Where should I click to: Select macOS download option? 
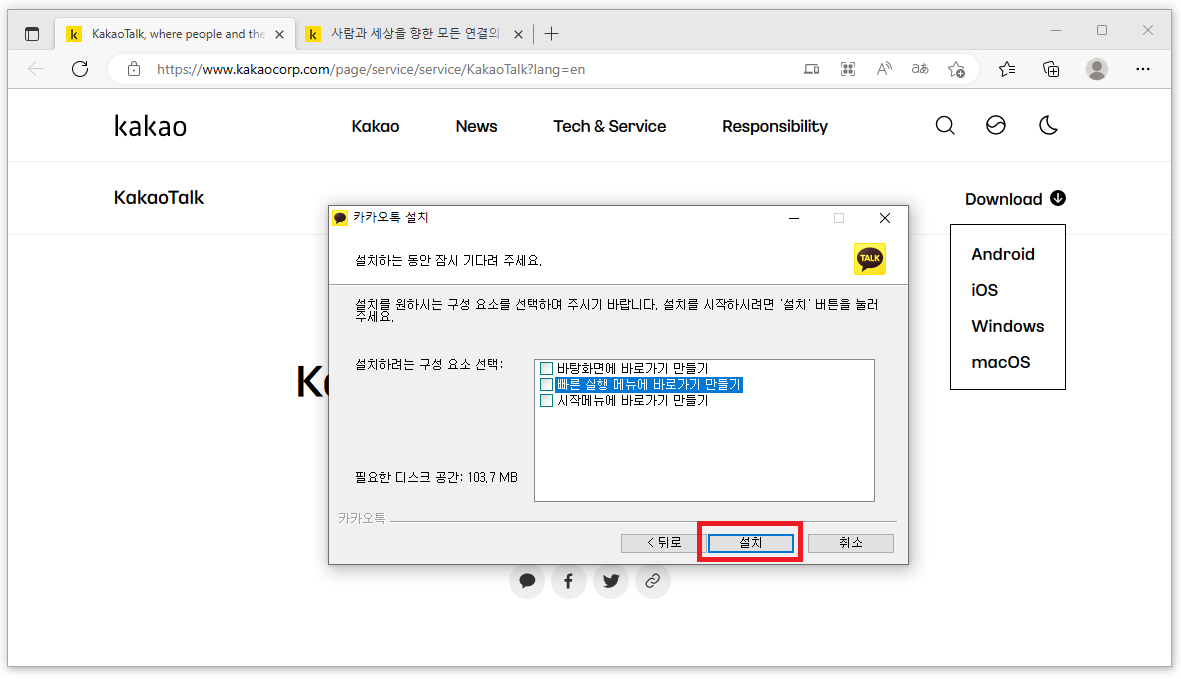coord(1000,363)
